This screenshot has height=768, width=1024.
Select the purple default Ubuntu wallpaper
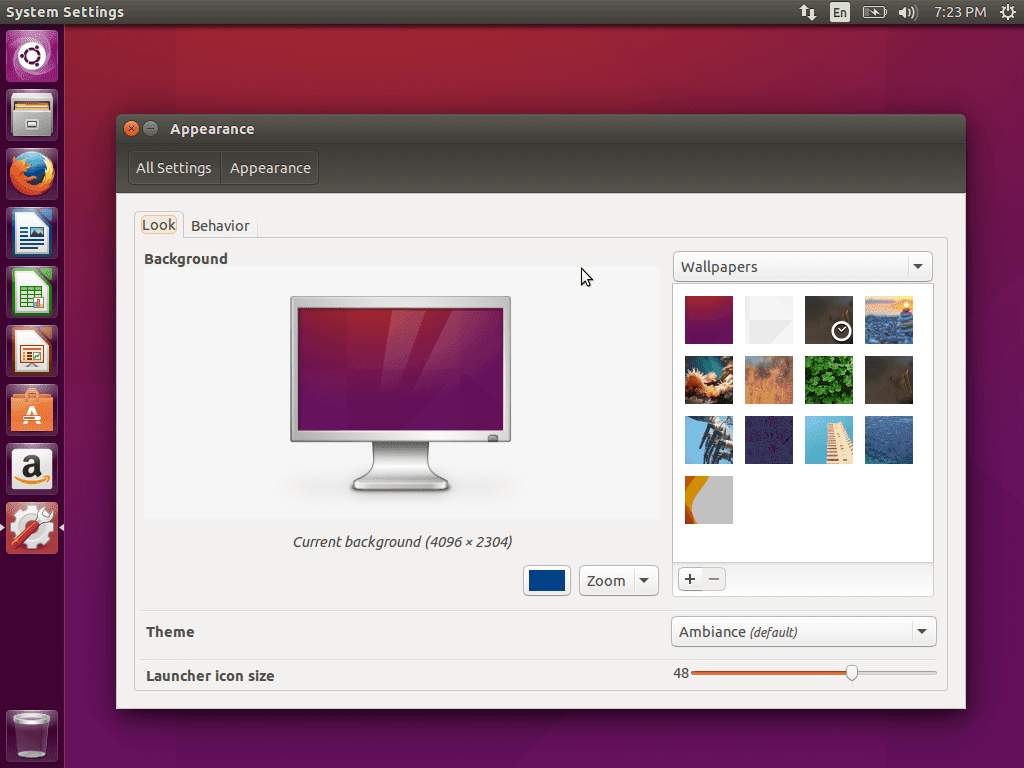coord(708,320)
